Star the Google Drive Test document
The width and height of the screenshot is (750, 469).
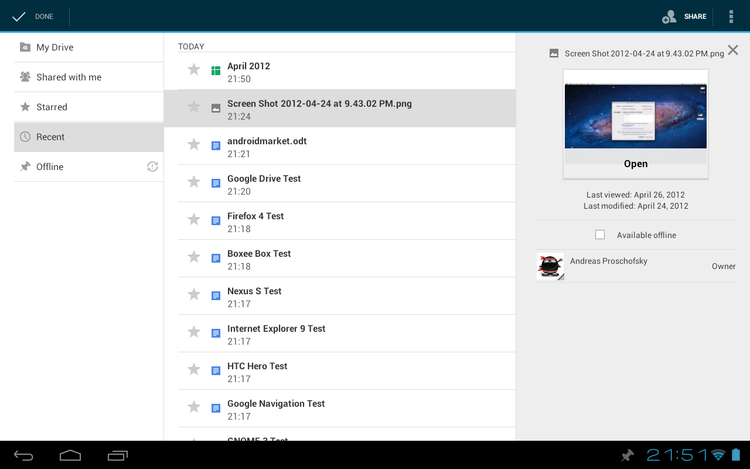pyautogui.click(x=194, y=183)
